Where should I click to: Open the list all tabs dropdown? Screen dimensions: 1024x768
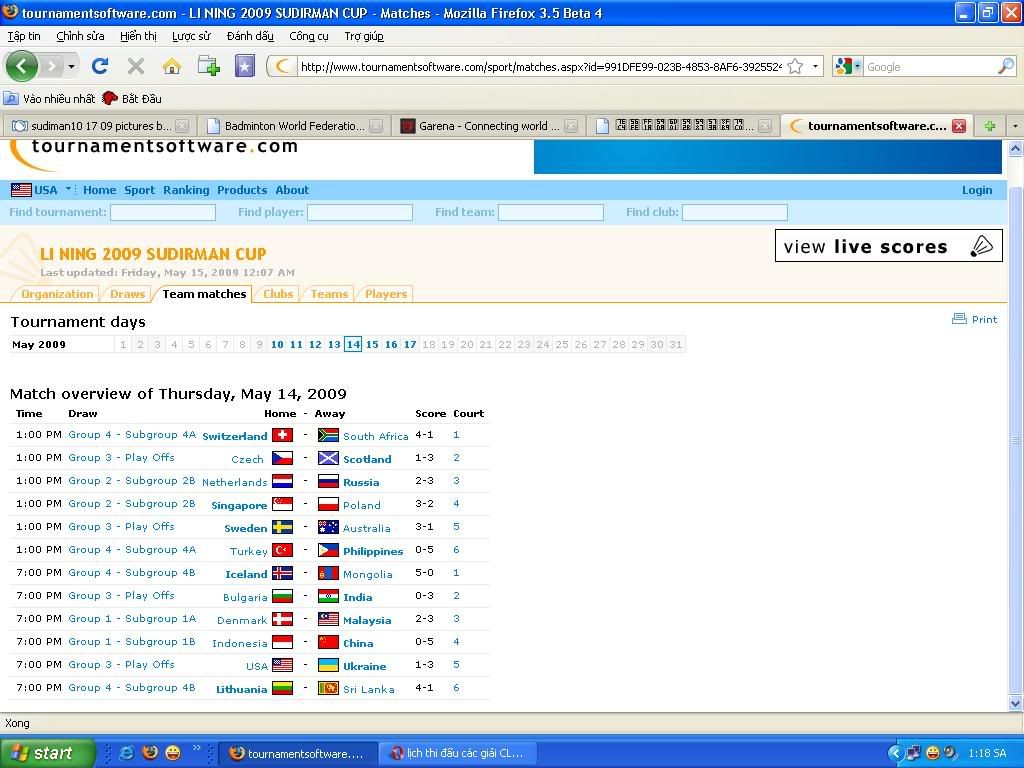click(1014, 126)
